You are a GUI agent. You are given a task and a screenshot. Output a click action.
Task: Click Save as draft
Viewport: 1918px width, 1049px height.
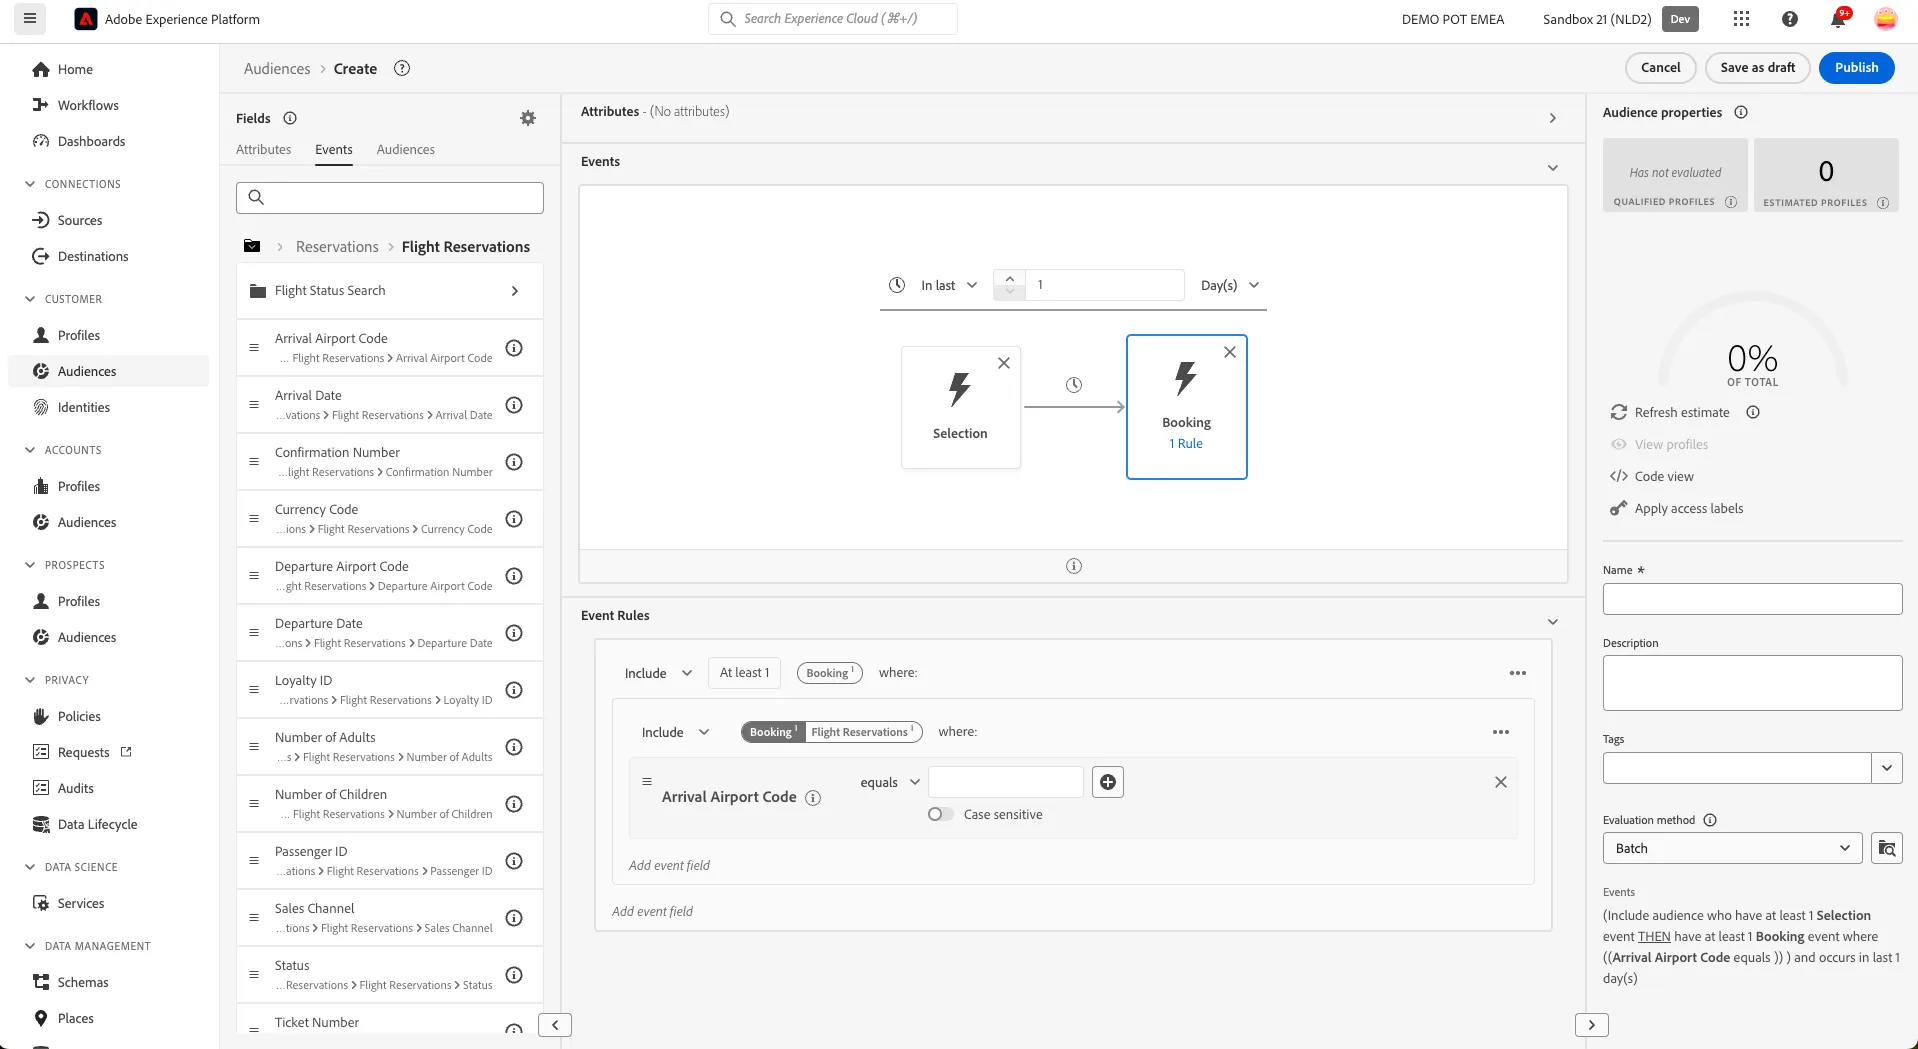1757,67
